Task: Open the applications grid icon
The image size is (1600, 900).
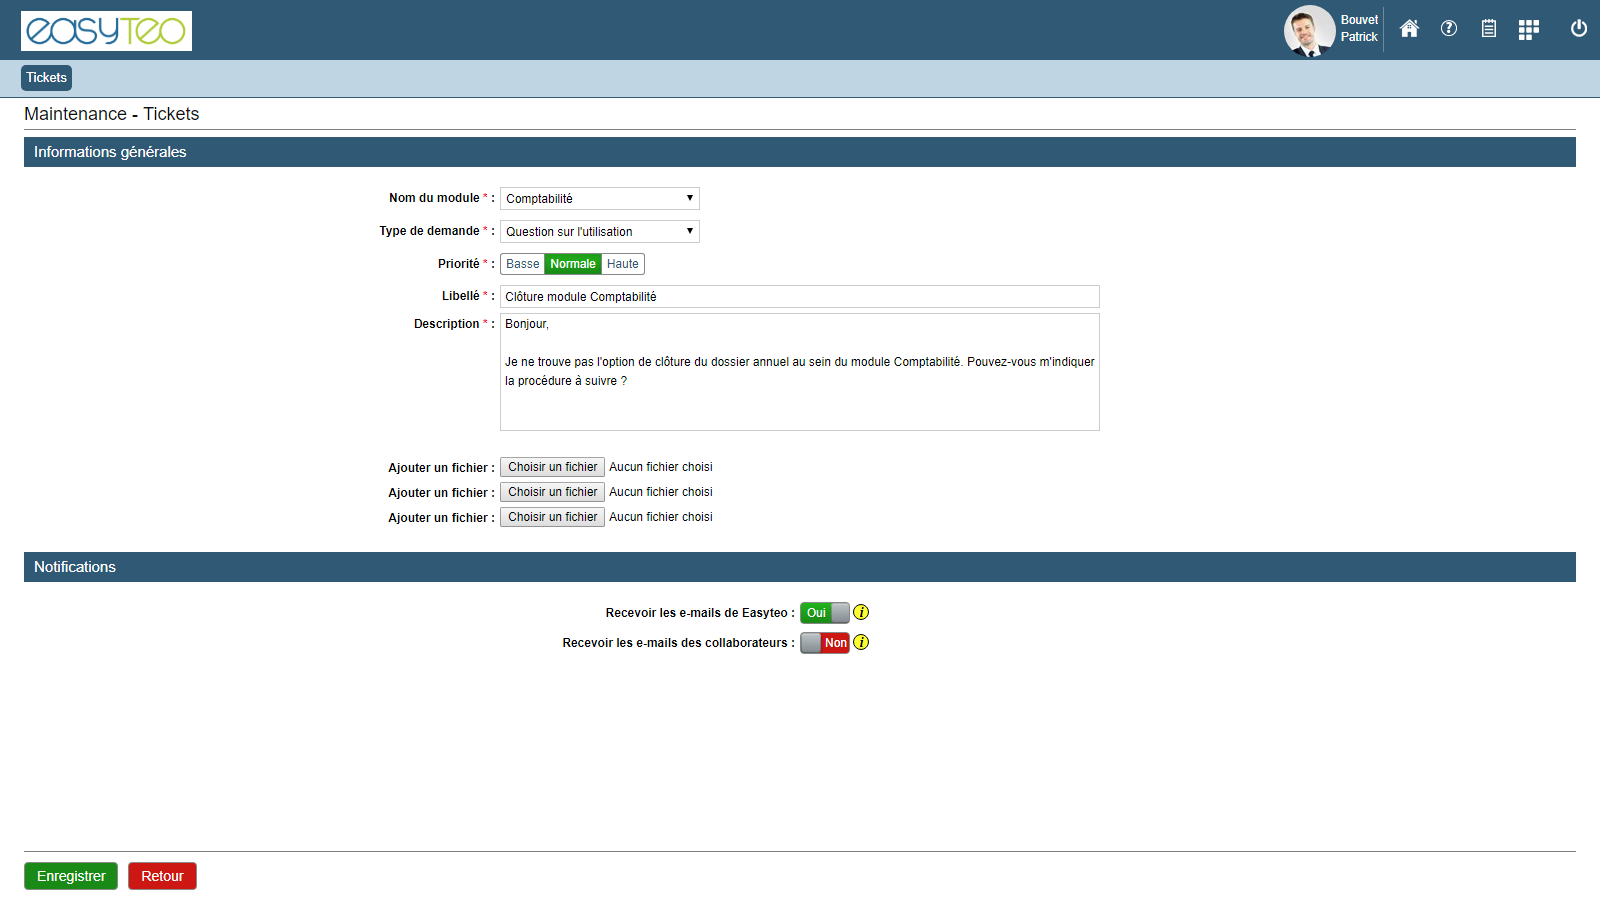Action: [1528, 30]
